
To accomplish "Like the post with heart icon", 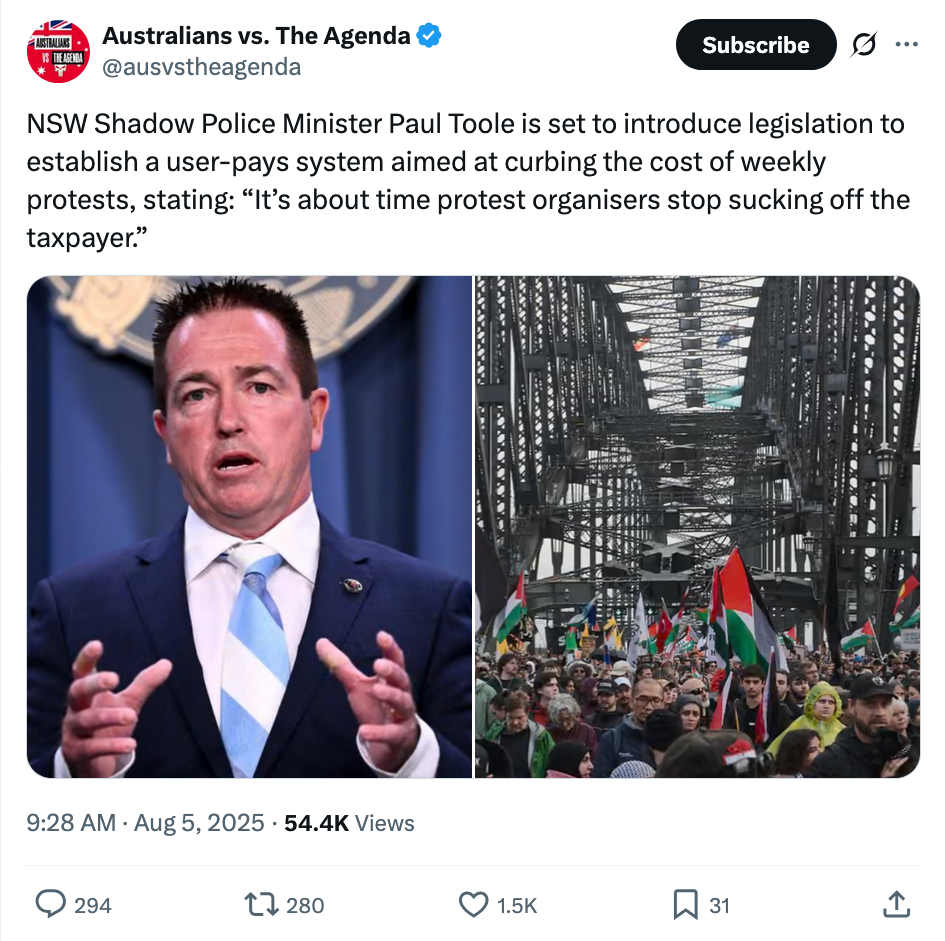I will [x=473, y=905].
